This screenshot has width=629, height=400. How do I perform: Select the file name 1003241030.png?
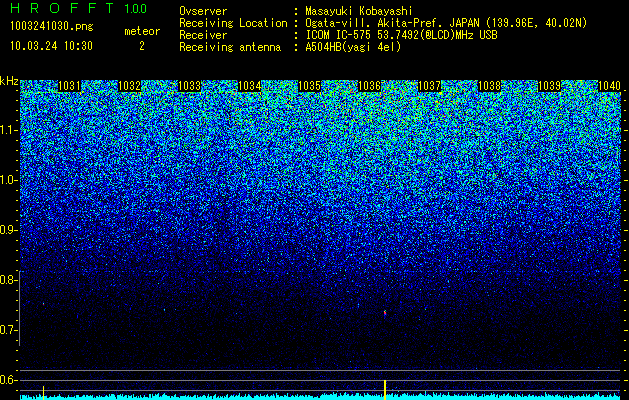(x=52, y=26)
